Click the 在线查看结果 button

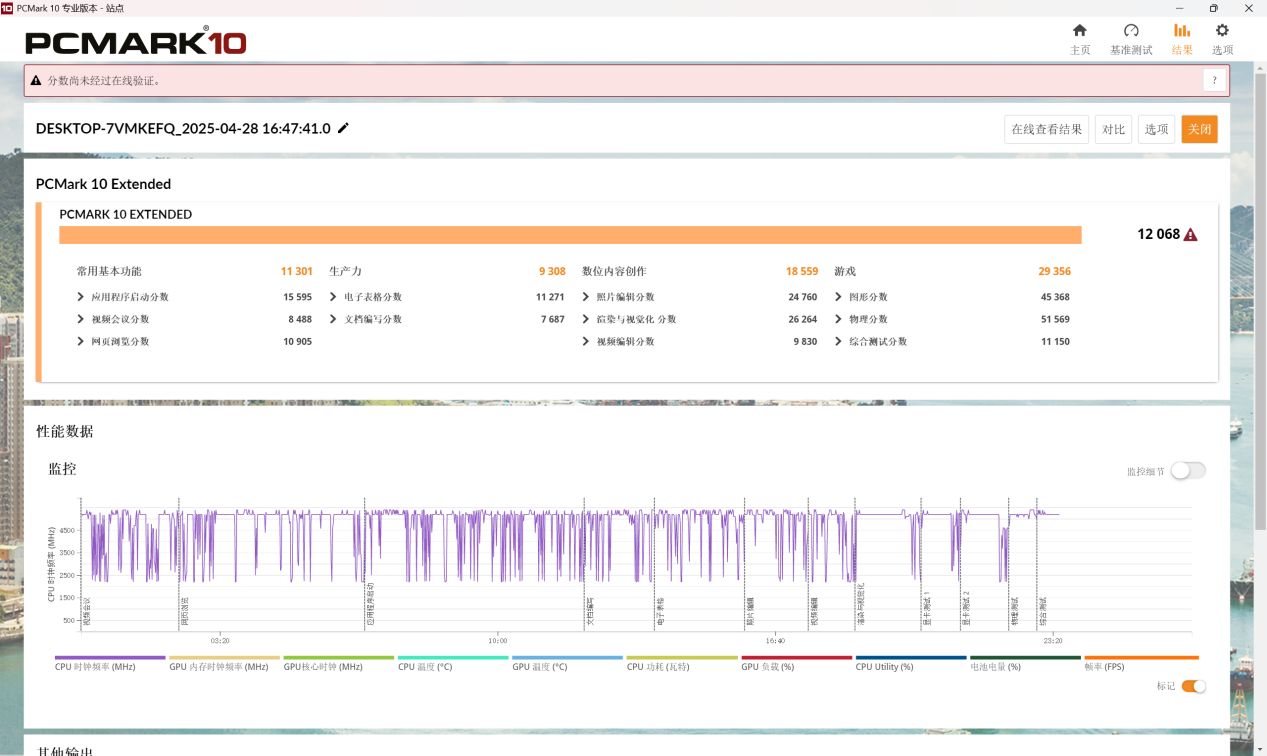tap(1046, 129)
